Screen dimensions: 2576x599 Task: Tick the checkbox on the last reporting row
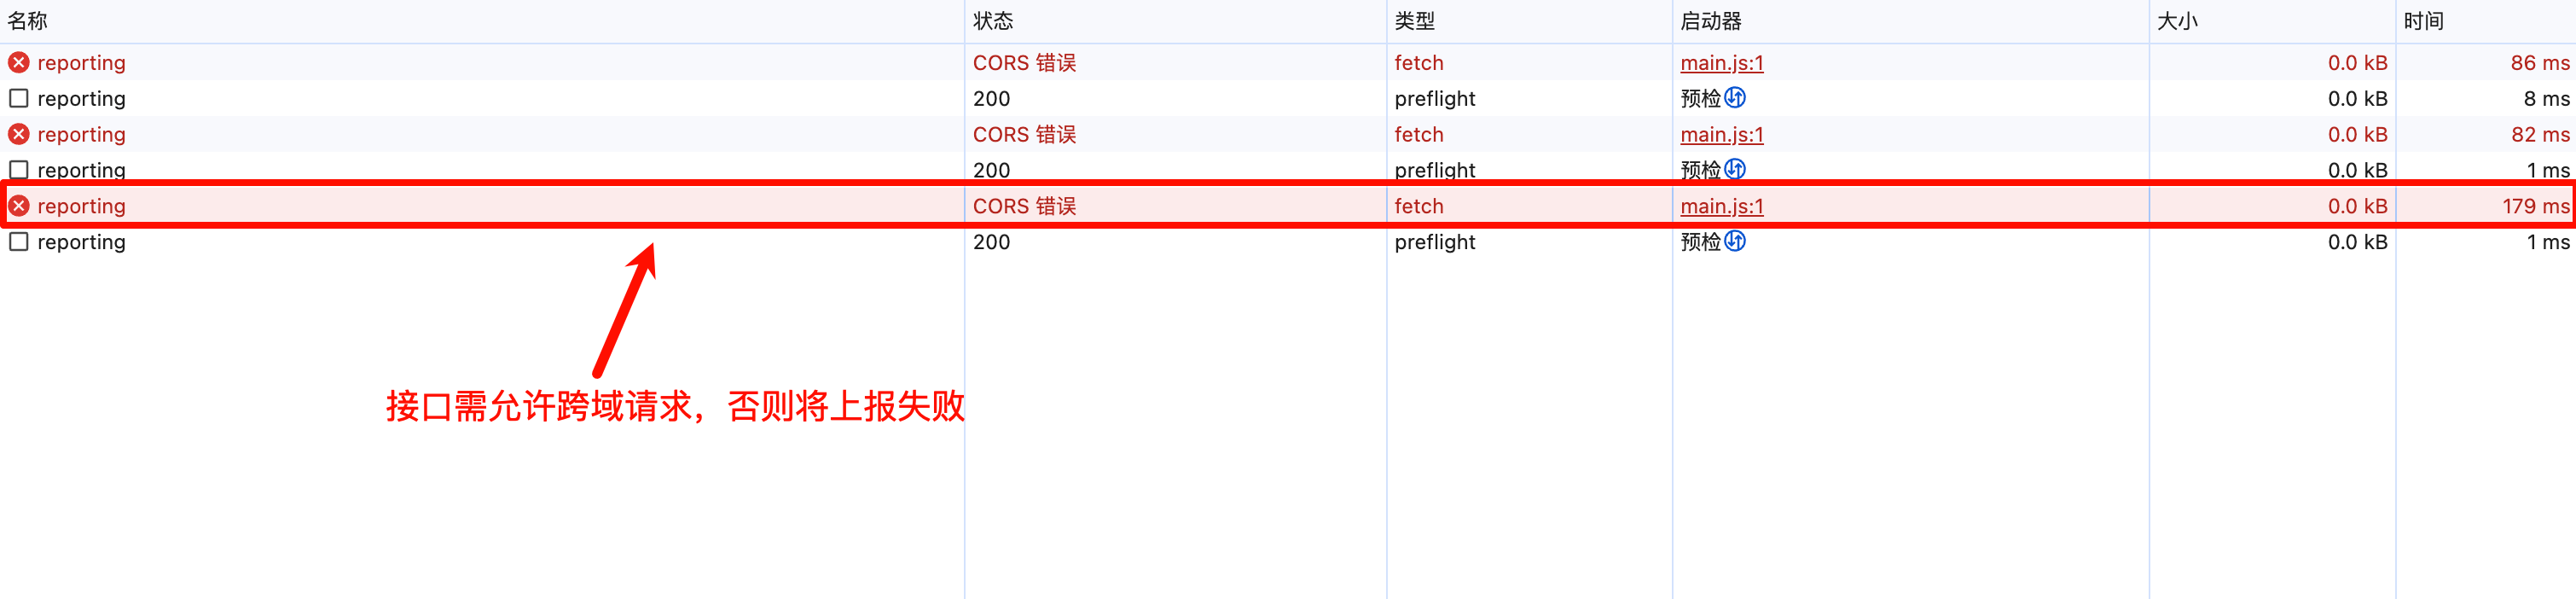[19, 241]
